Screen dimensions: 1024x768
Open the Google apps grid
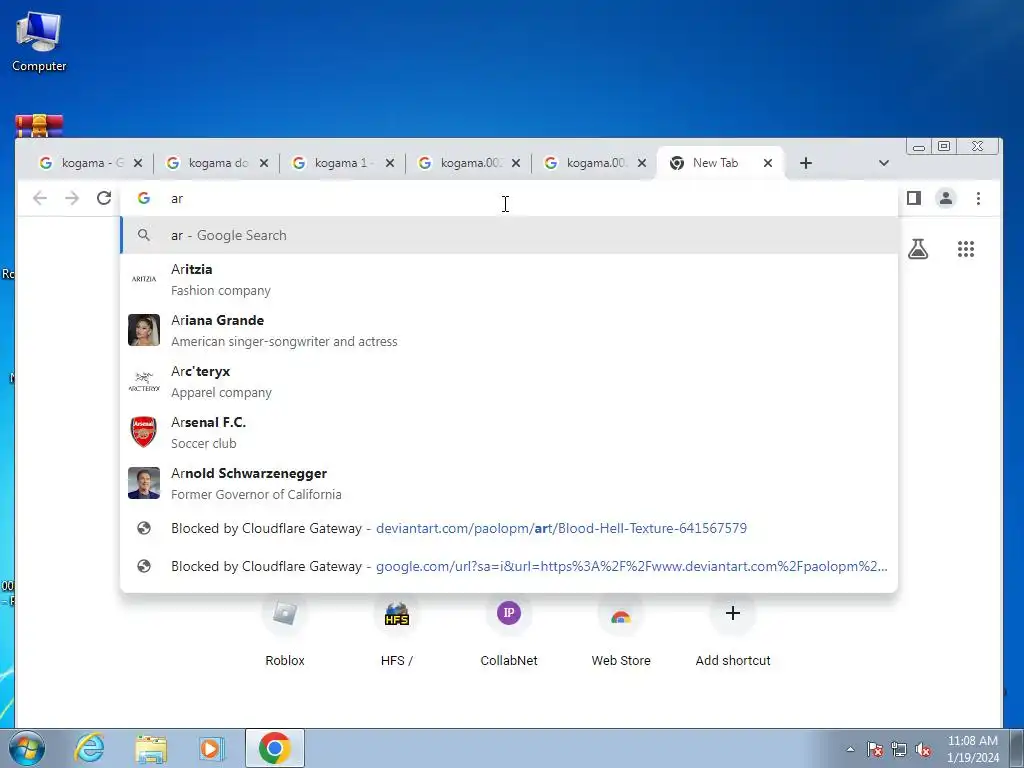pos(966,249)
